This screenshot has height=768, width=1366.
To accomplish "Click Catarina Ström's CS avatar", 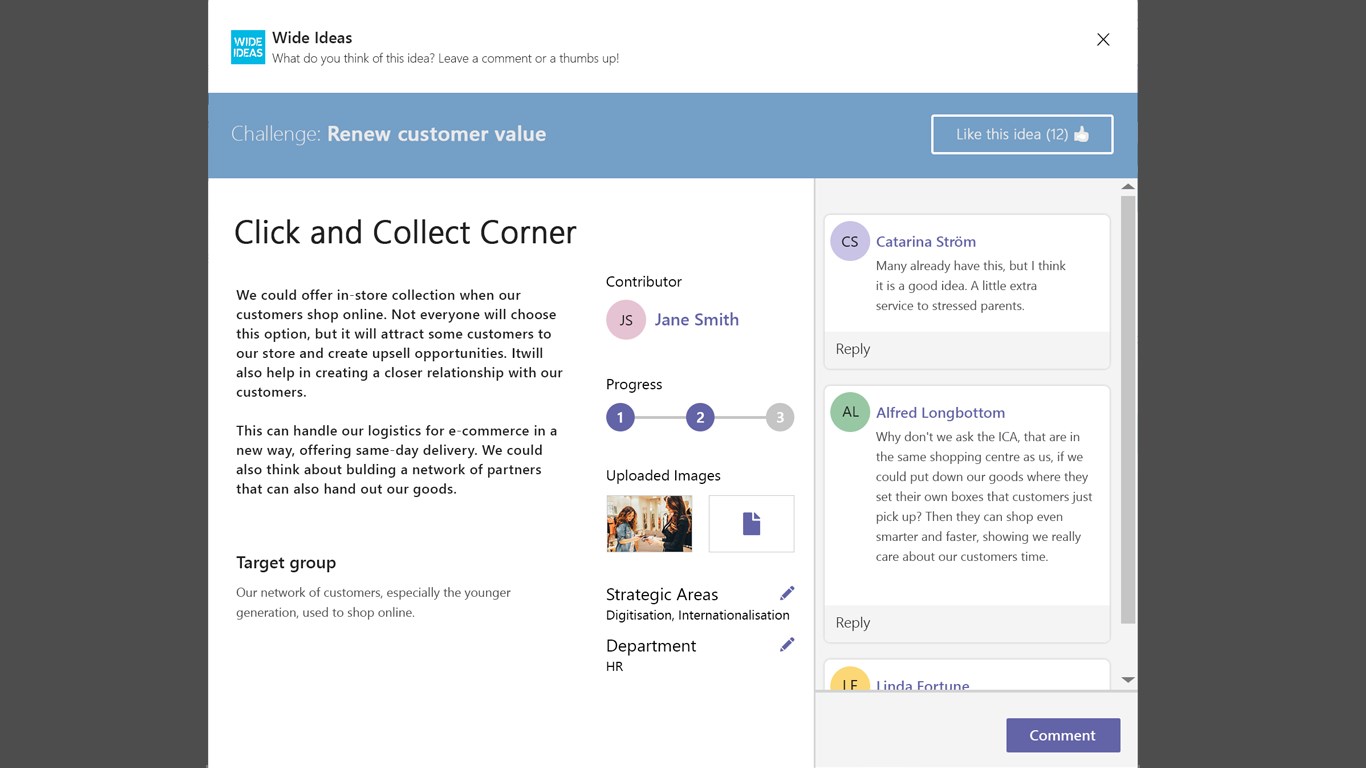I will (x=850, y=241).
